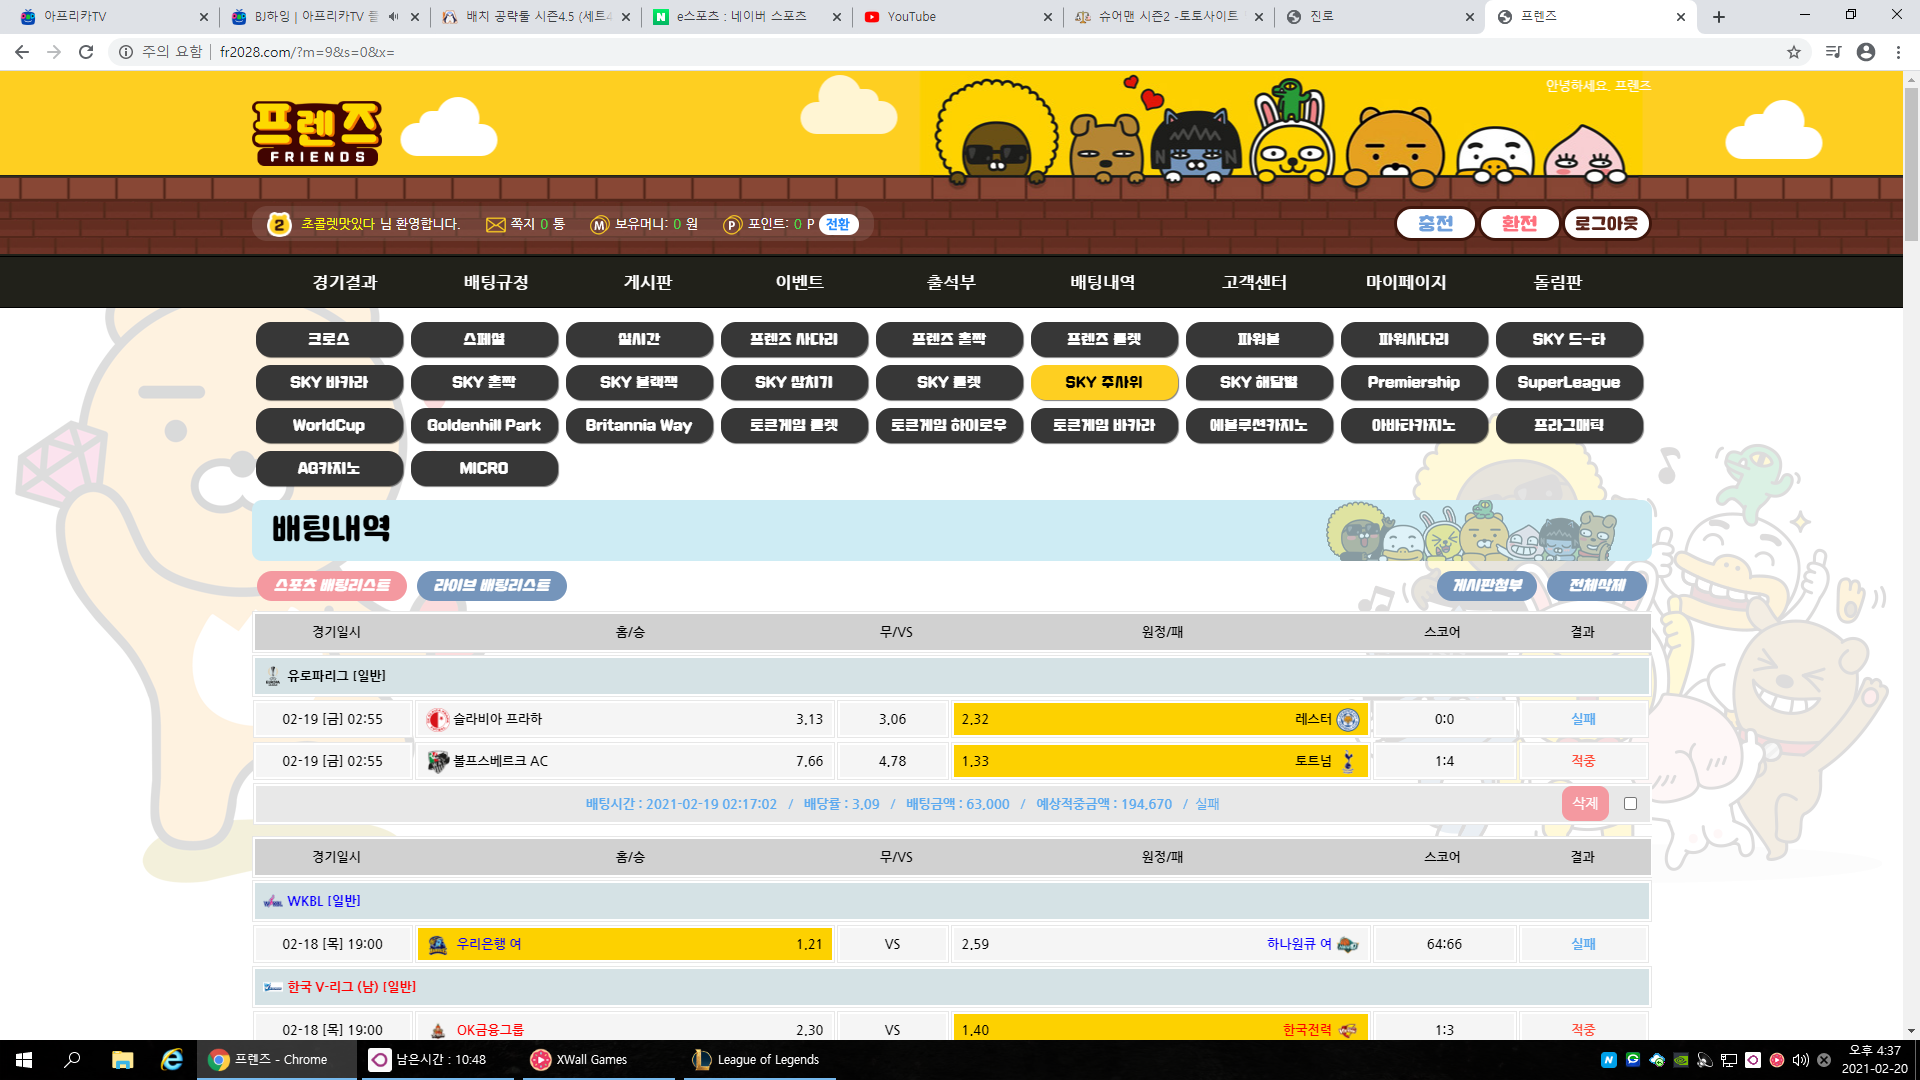Open Chrome profile avatar icon

[1865, 52]
